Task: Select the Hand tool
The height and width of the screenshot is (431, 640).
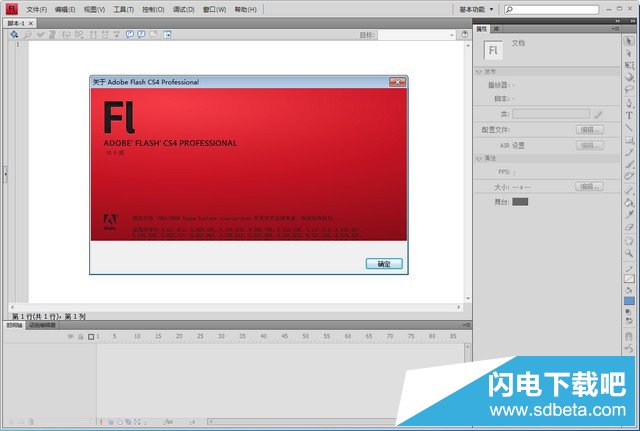Action: pos(629,241)
